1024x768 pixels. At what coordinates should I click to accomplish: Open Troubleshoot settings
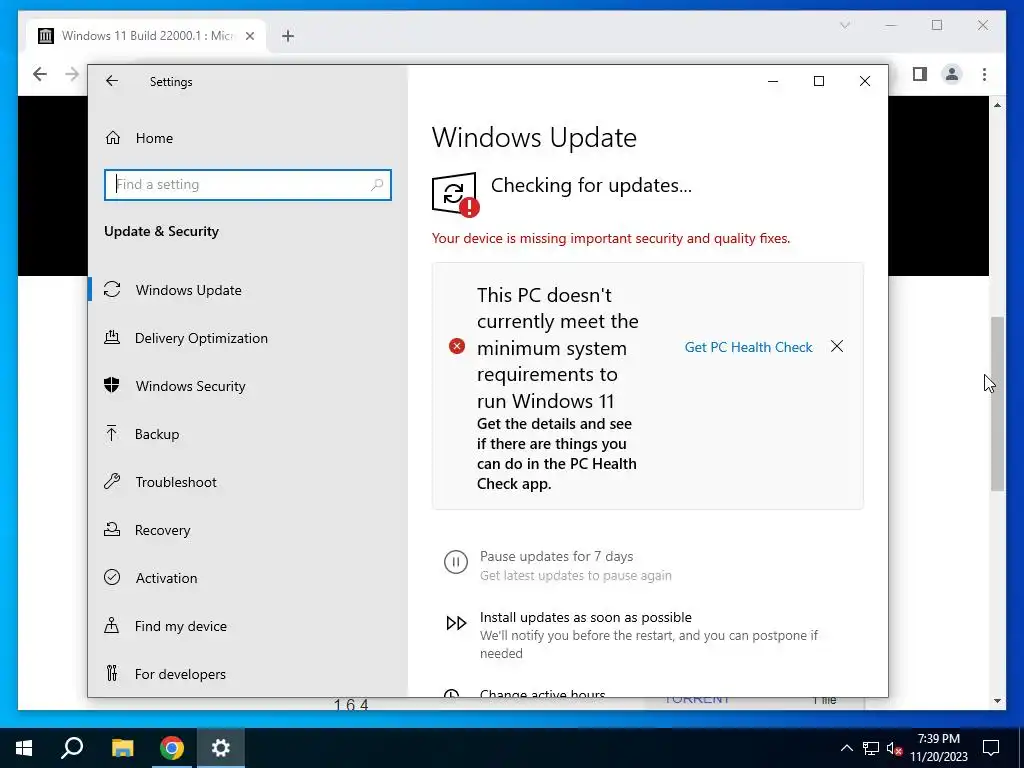click(x=176, y=482)
